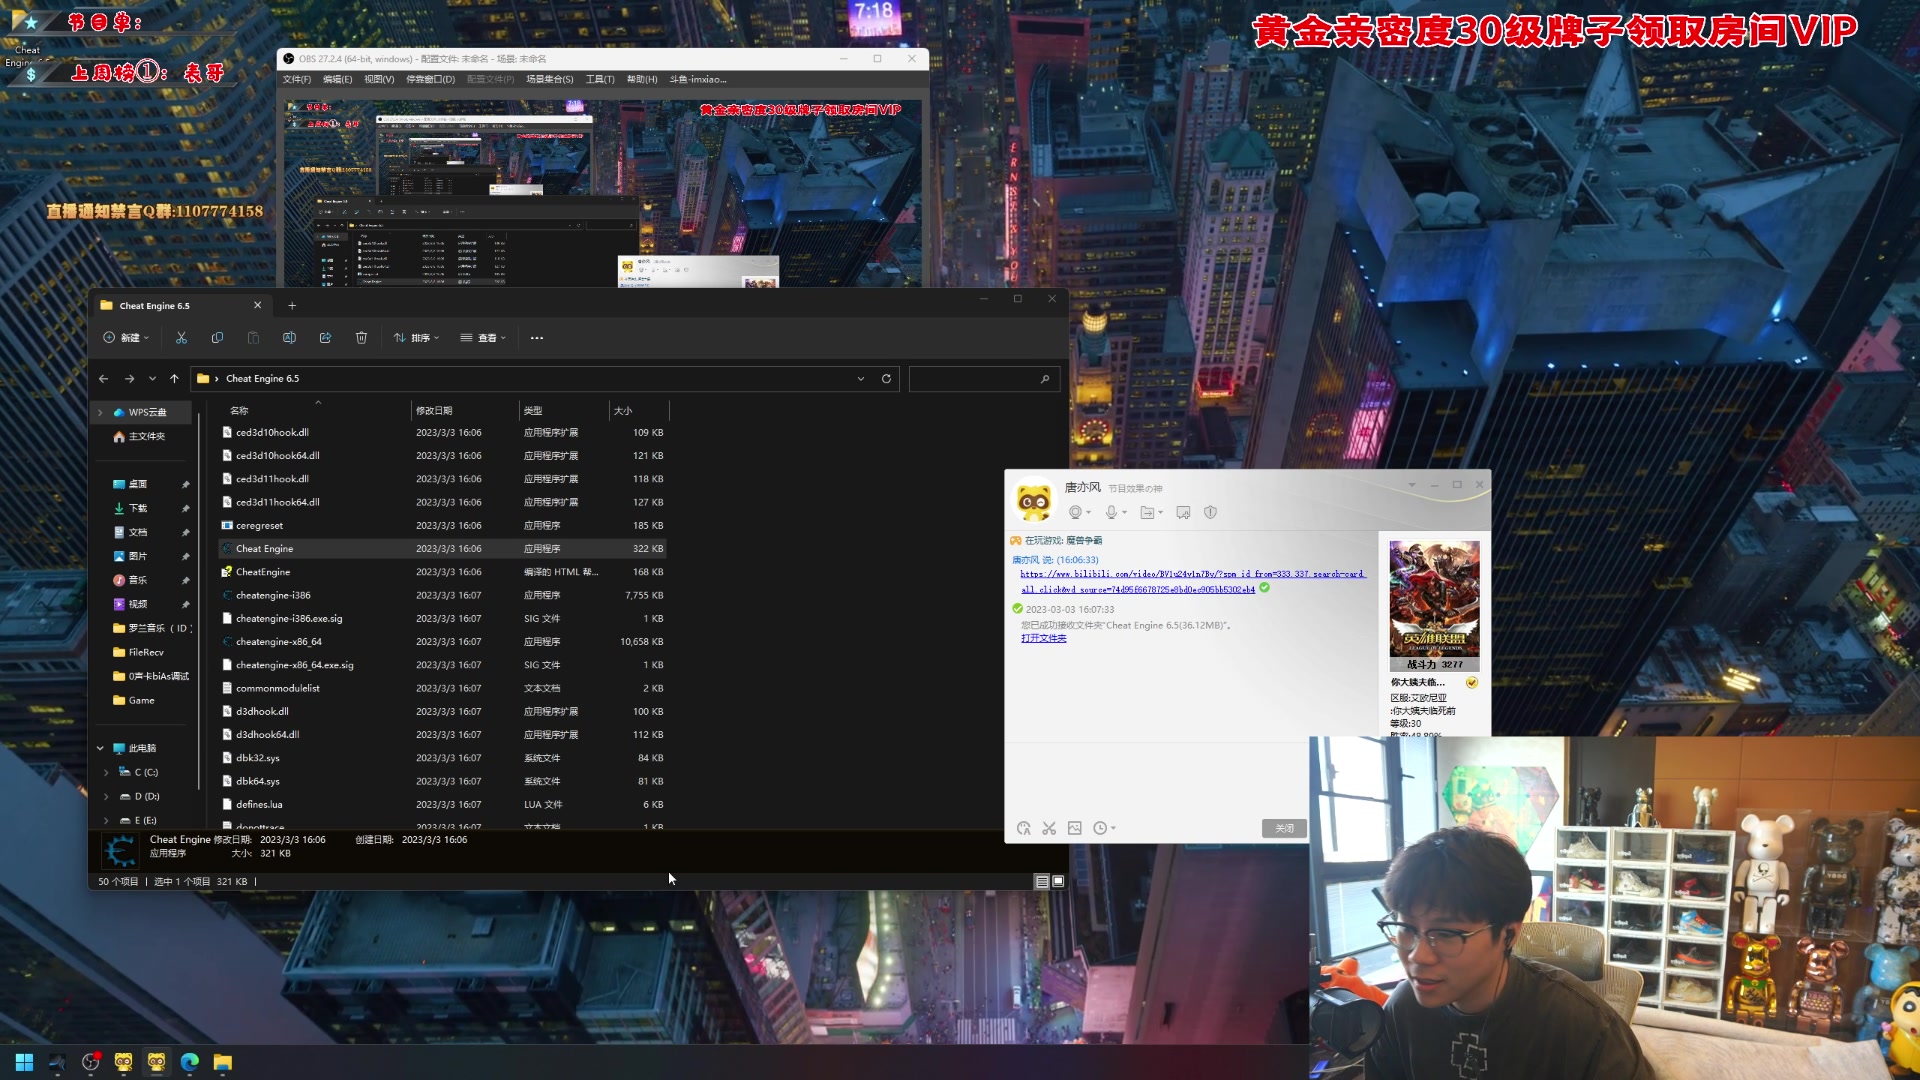Click the Cut scissors icon in Explorer toolbar
The height and width of the screenshot is (1080, 1920).
[x=181, y=338]
